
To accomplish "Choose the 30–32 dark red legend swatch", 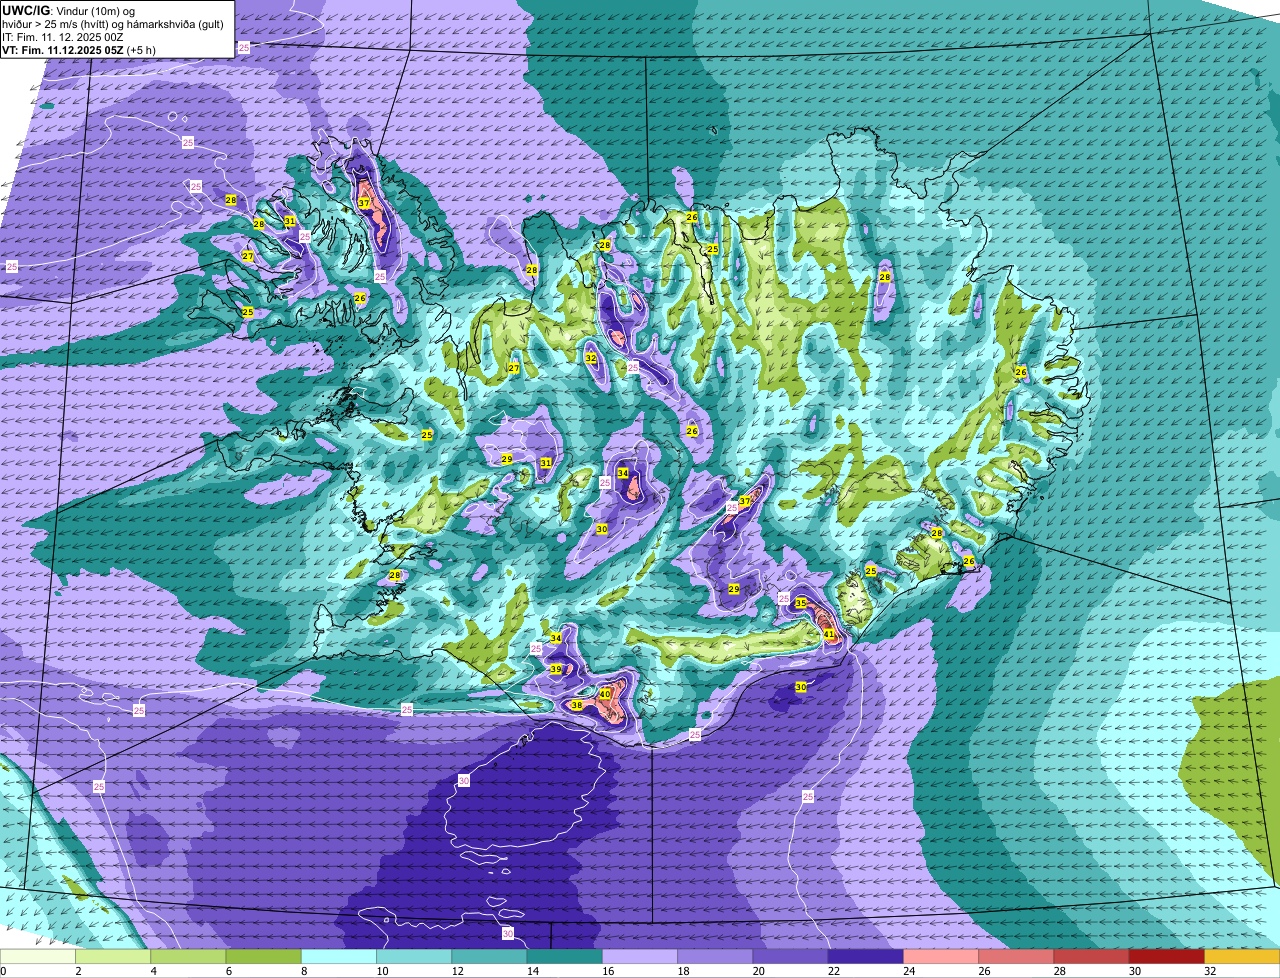I will [1166, 956].
